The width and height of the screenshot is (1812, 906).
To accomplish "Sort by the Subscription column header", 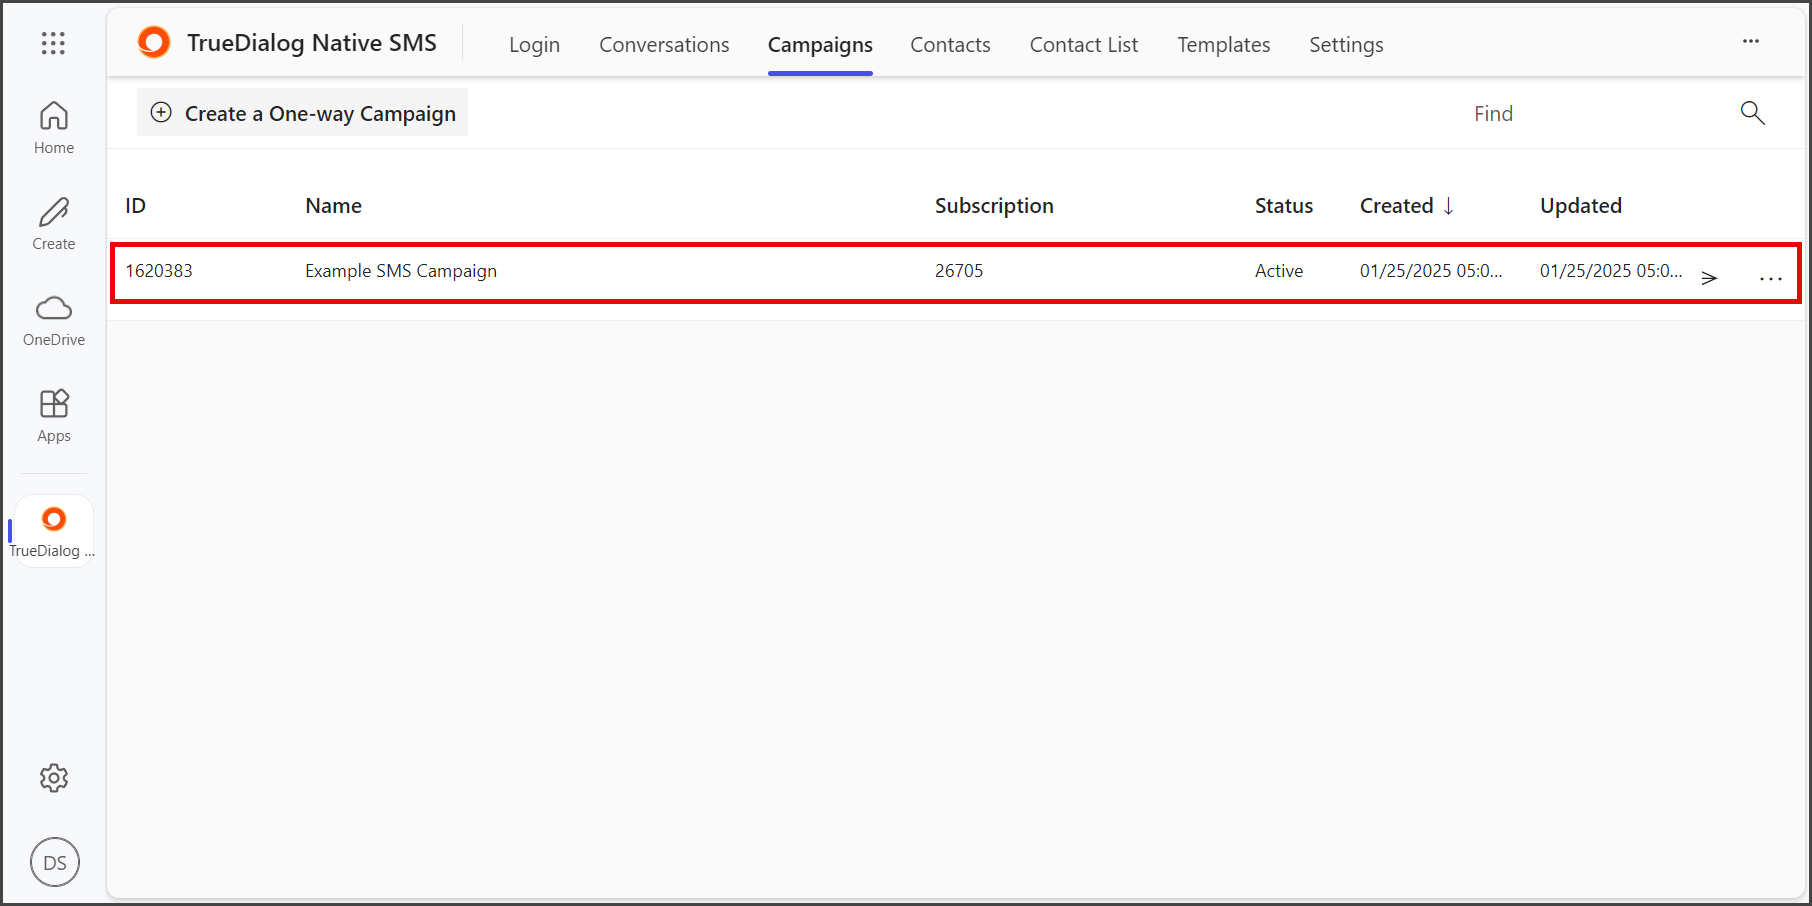I will coord(994,206).
